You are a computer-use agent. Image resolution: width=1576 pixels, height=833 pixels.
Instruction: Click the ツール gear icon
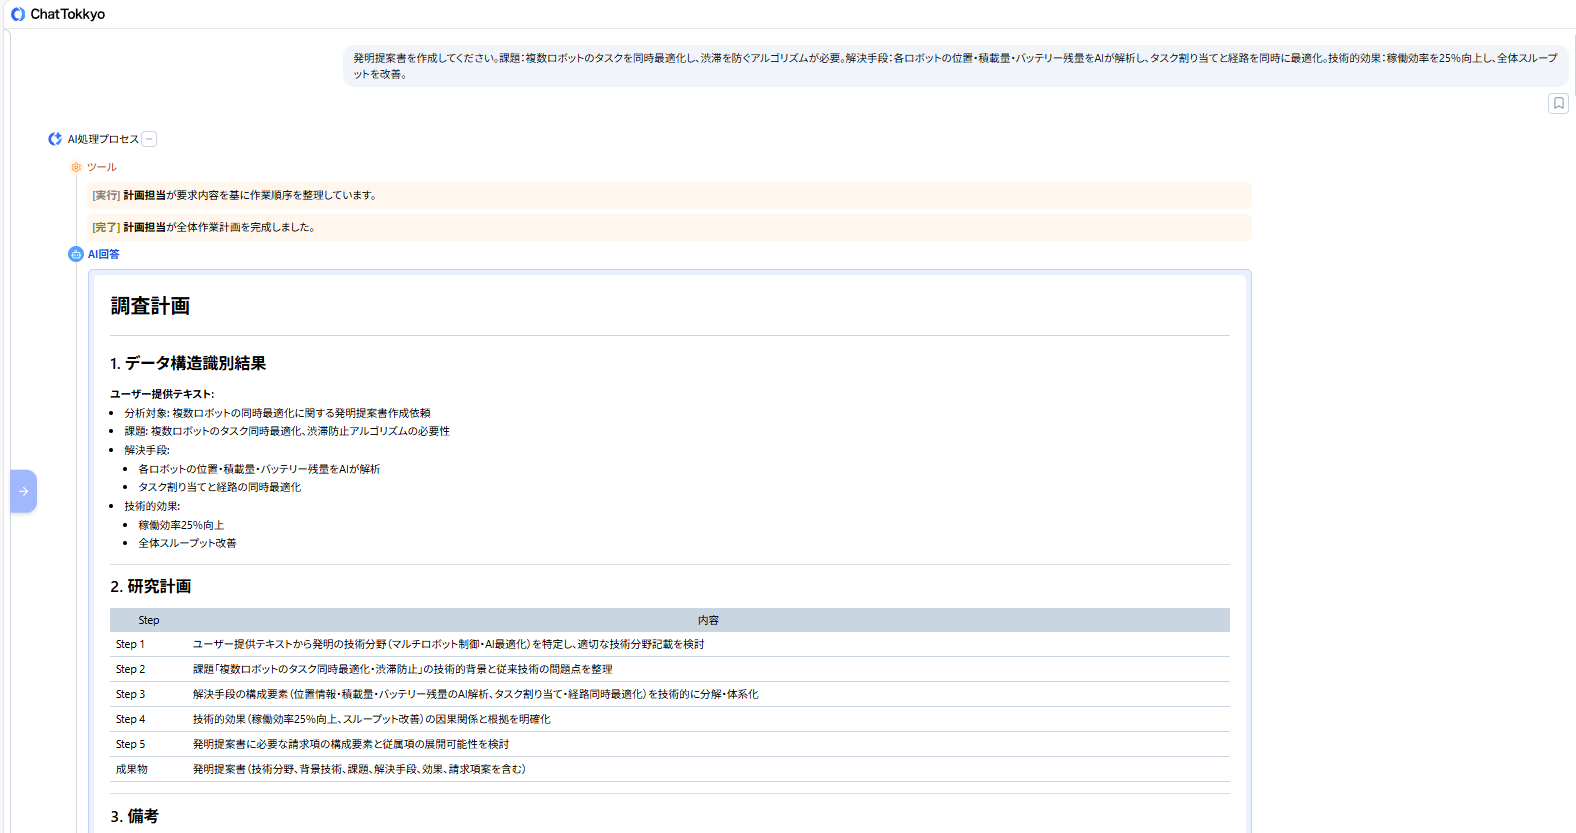(76, 167)
